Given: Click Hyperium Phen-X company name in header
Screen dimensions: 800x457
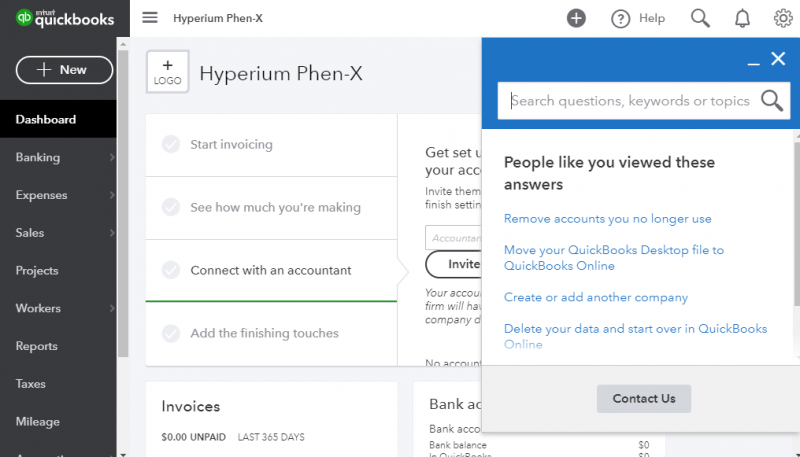Looking at the screenshot, I should tap(218, 18).
